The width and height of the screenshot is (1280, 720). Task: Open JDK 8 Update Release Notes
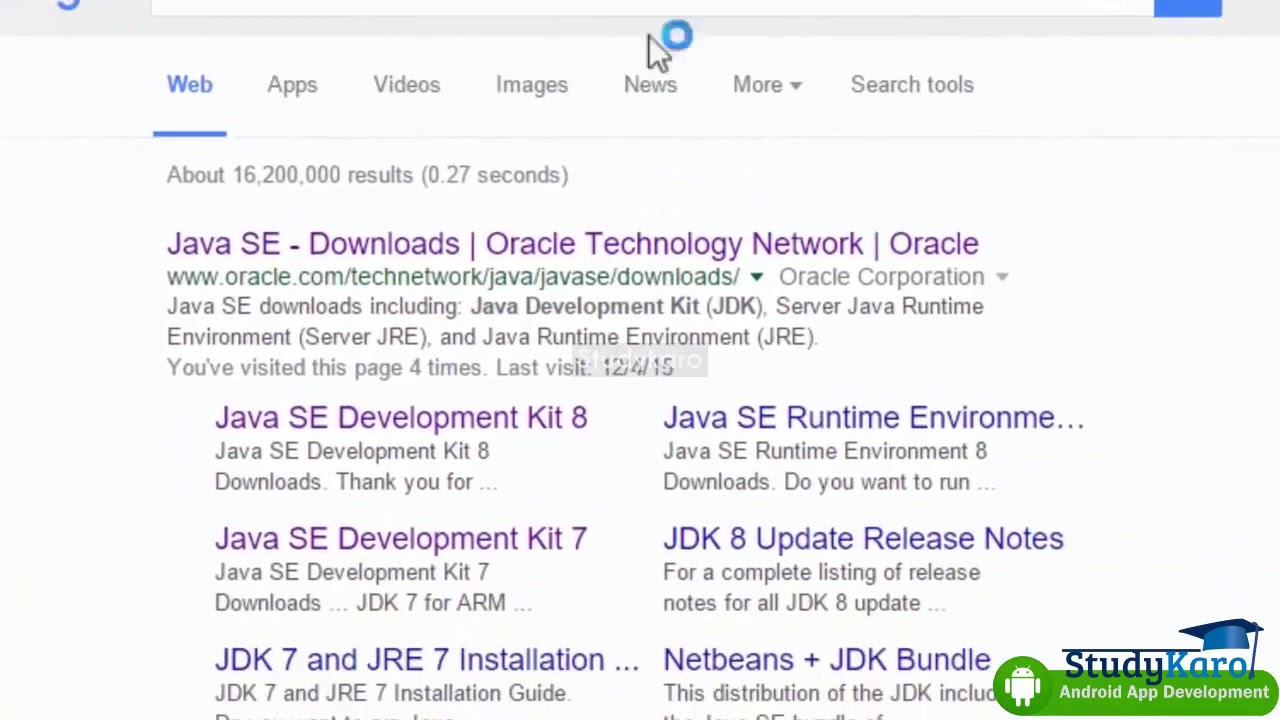click(x=863, y=539)
